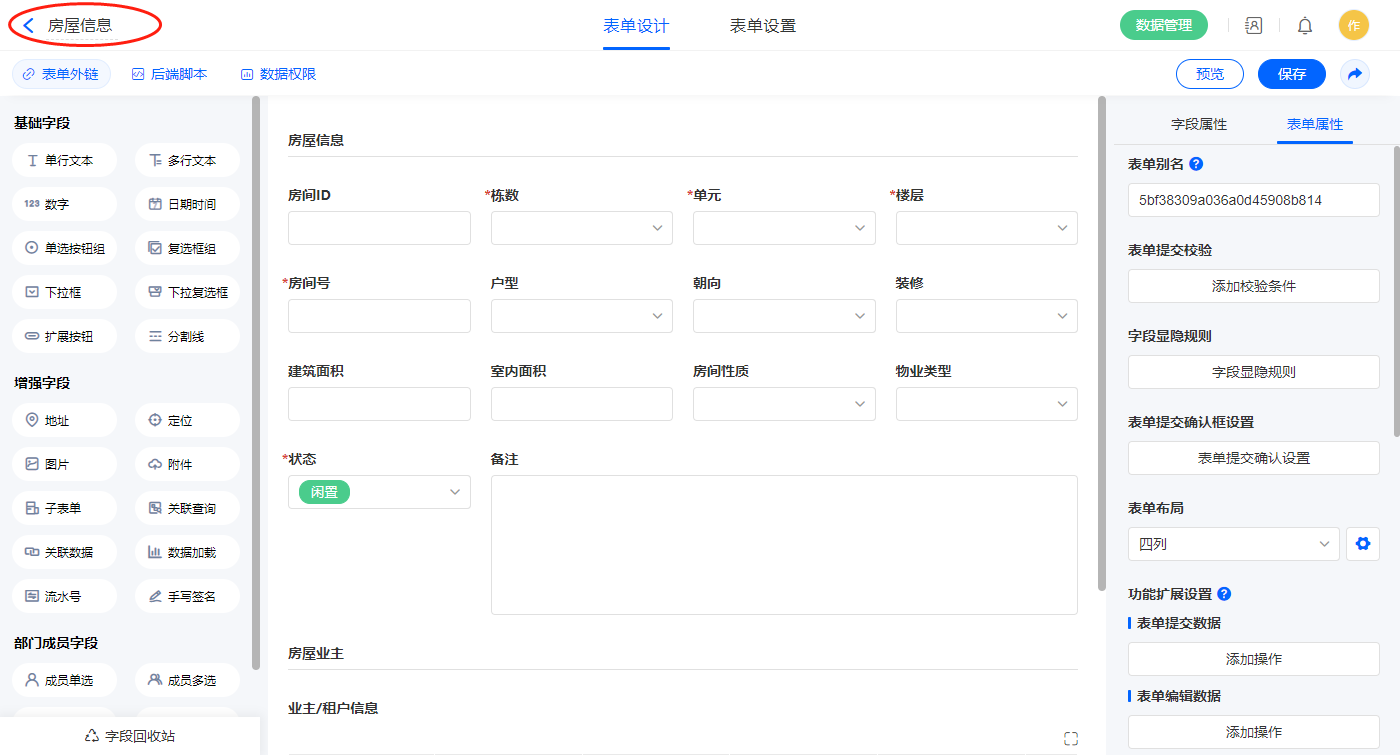This screenshot has height=755, width=1400.
Task: Click the form canvas vertical scrollbar
Action: tap(1102, 340)
